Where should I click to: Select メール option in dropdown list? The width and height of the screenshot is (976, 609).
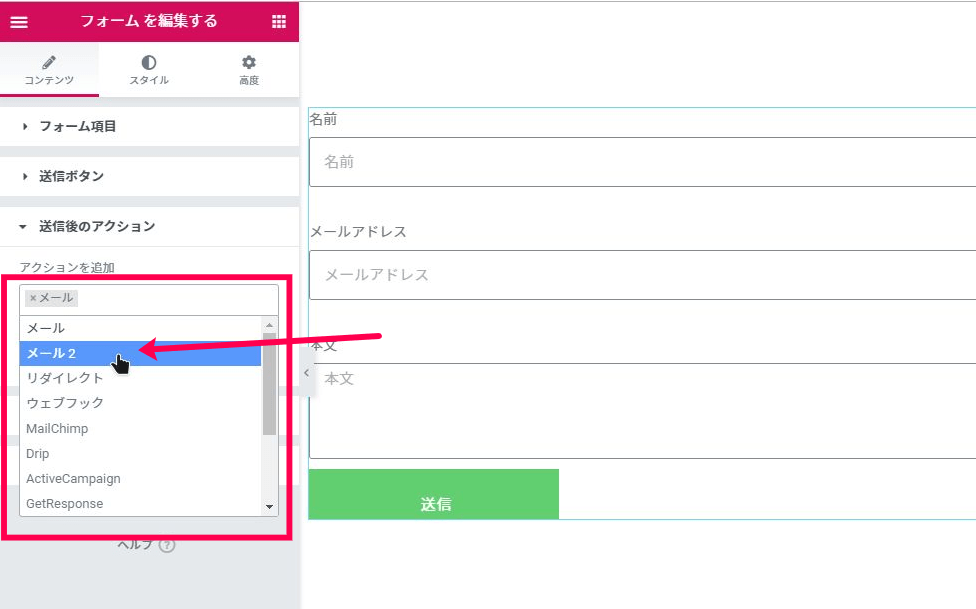point(140,328)
